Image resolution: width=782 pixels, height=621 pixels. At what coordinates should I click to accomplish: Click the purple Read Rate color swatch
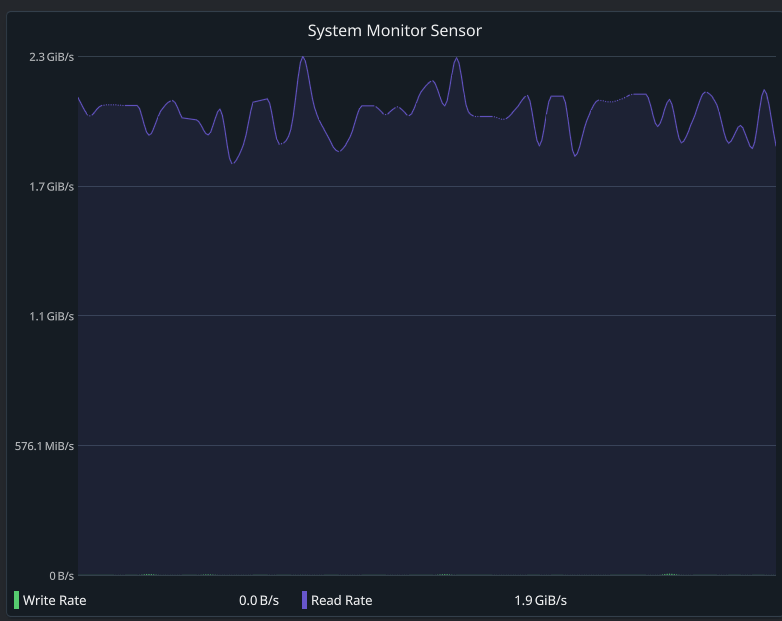304,600
